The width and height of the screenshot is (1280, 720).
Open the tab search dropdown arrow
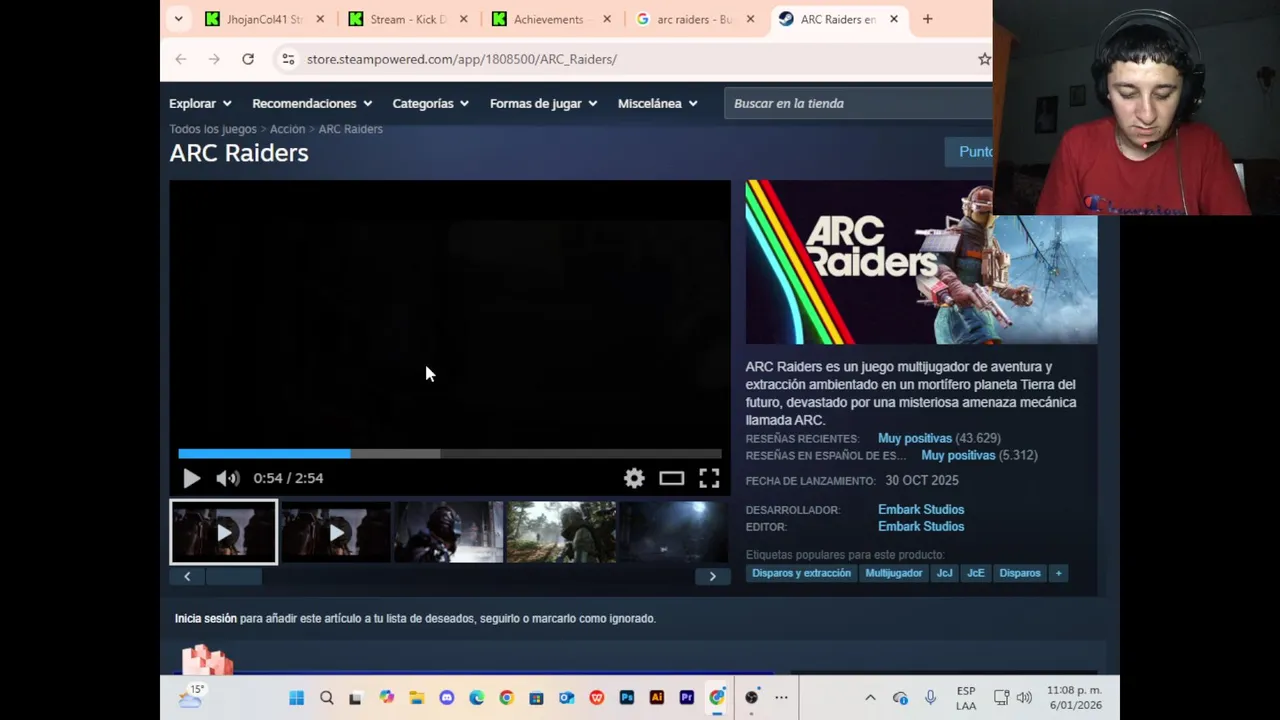178,19
